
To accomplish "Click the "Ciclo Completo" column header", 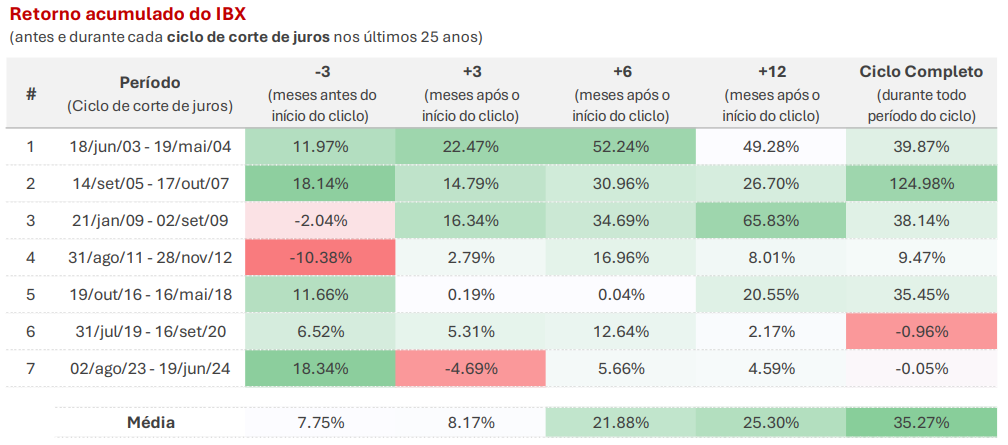I will tap(921, 72).
